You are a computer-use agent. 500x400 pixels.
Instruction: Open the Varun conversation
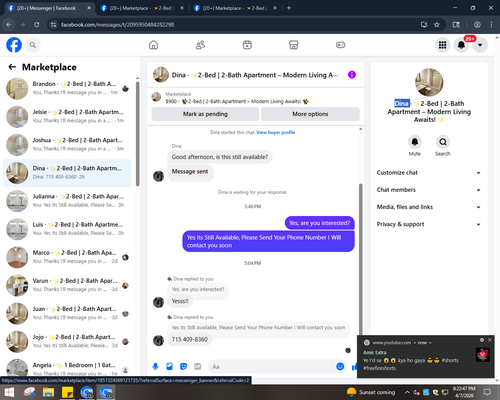click(68, 285)
